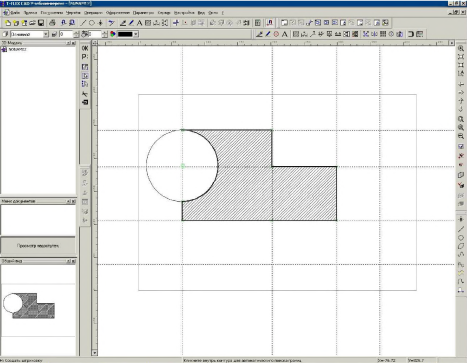467x363 pixels.
Task: Click the Print icon
Action: point(52,23)
